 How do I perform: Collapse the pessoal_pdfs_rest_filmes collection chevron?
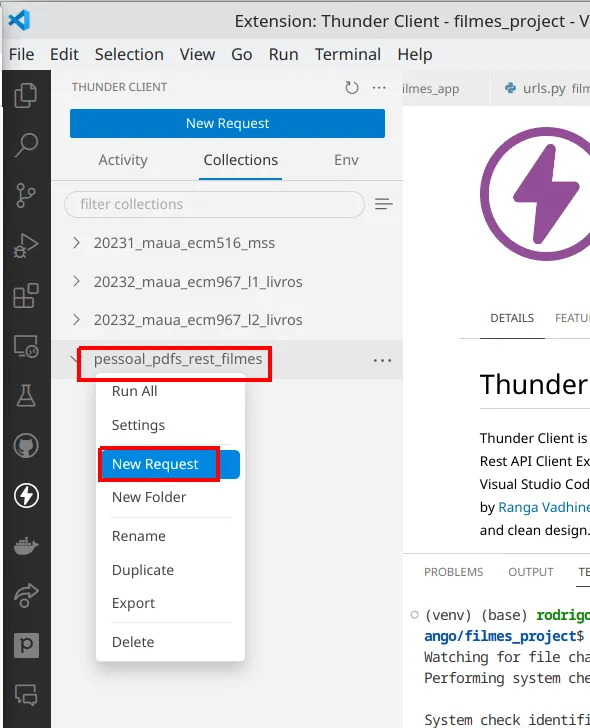tap(75, 359)
